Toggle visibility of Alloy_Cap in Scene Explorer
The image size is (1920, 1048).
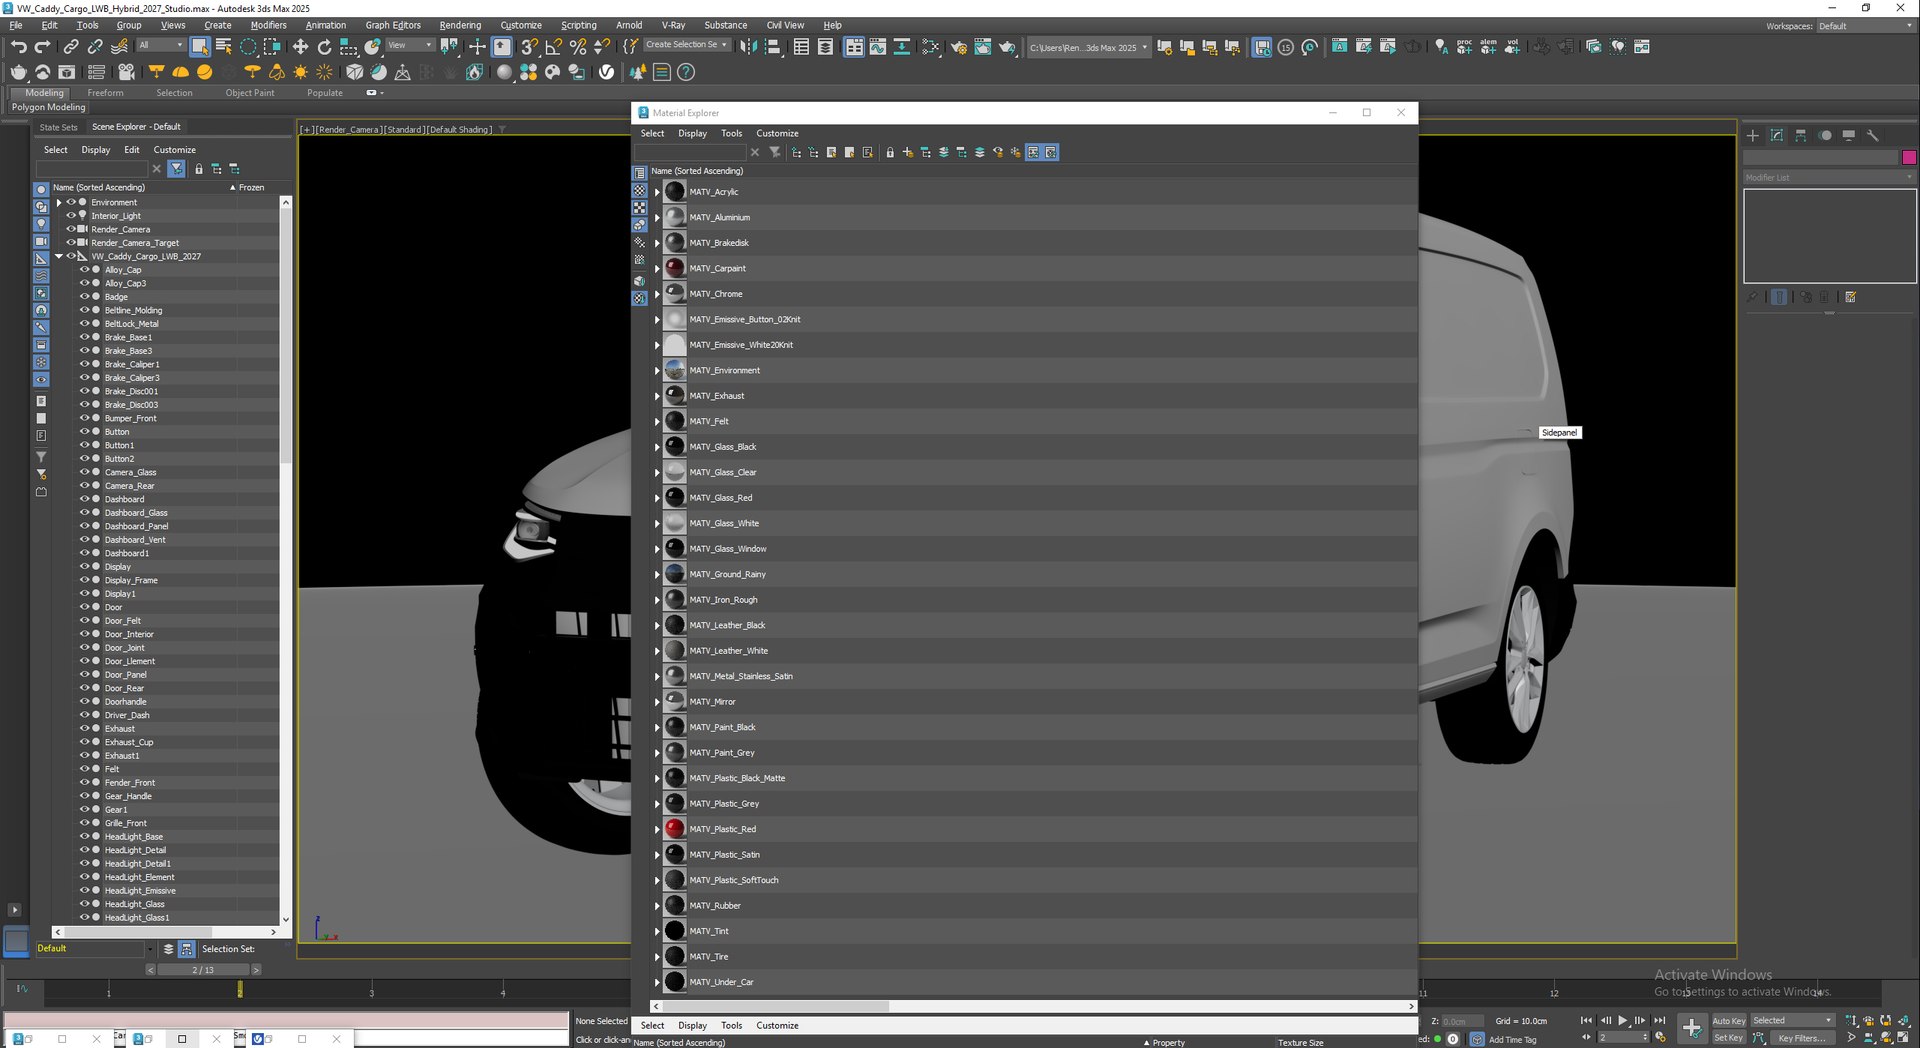tap(85, 270)
